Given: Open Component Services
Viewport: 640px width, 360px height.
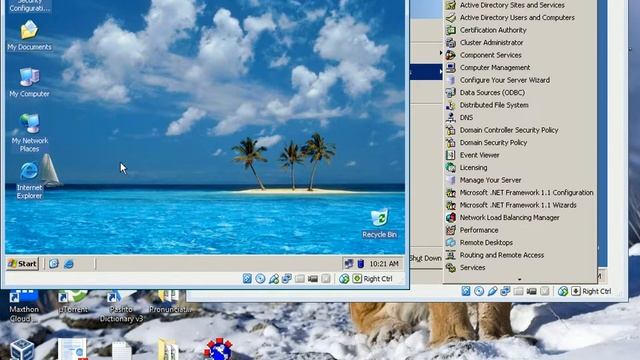Looking at the screenshot, I should coord(520,55).
